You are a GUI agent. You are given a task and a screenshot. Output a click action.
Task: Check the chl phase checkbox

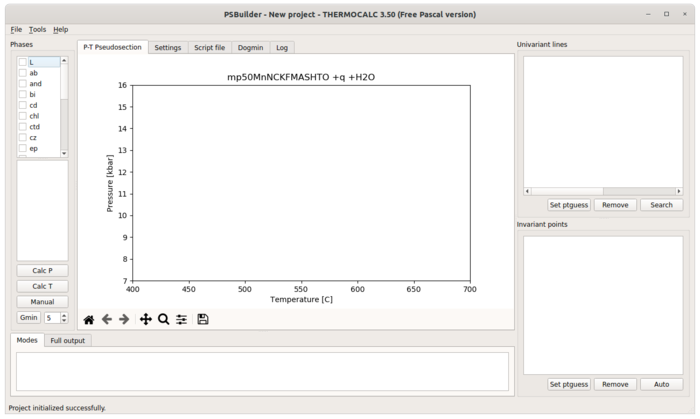pyautogui.click(x=23, y=116)
